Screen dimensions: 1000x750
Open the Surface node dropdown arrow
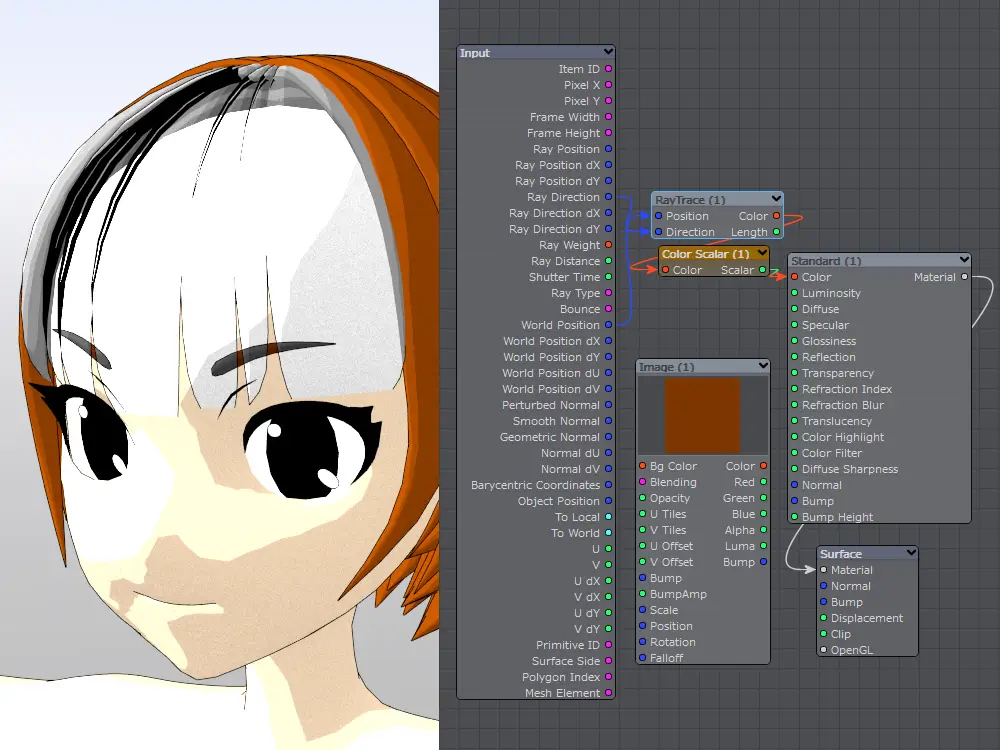(911, 553)
